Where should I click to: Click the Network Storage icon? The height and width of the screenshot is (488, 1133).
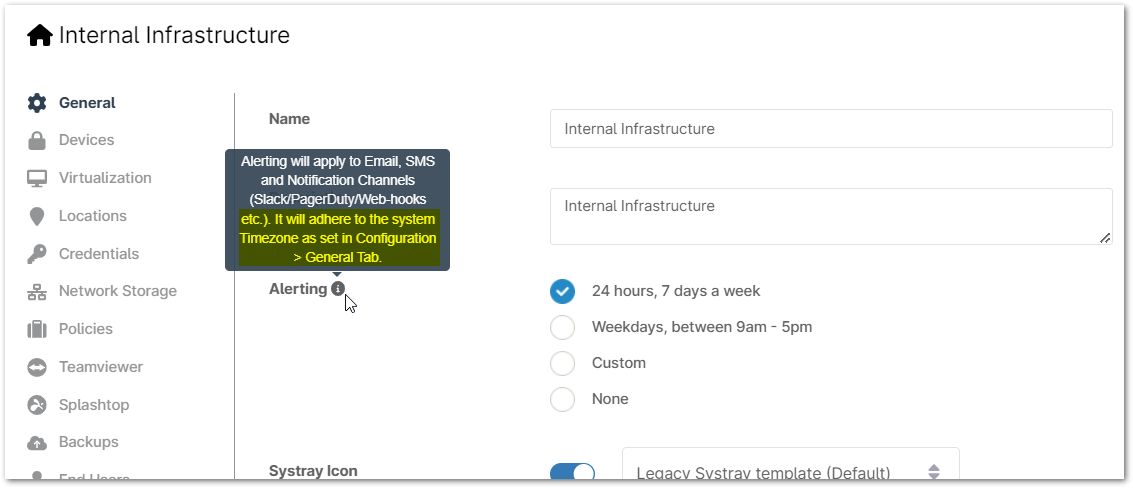(37, 292)
